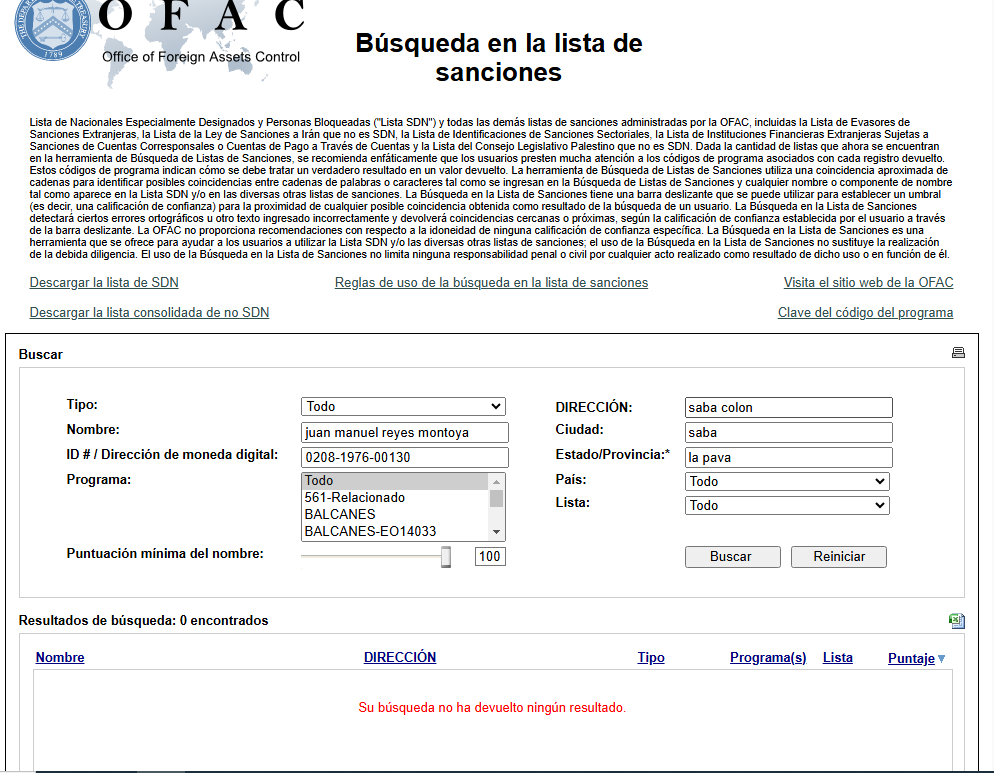Open the Tipo dropdown

click(x=403, y=407)
